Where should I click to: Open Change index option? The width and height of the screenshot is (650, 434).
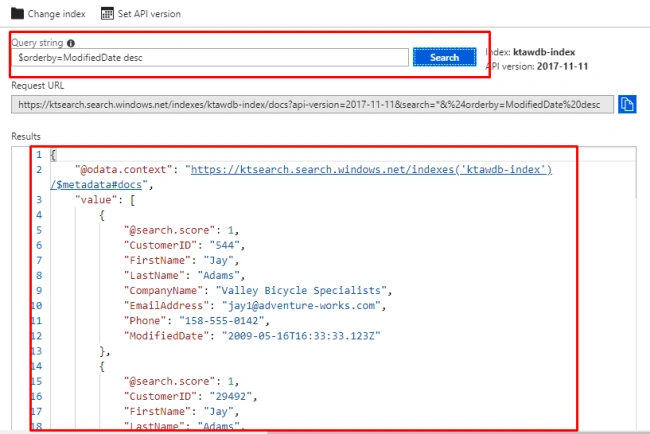(56, 14)
